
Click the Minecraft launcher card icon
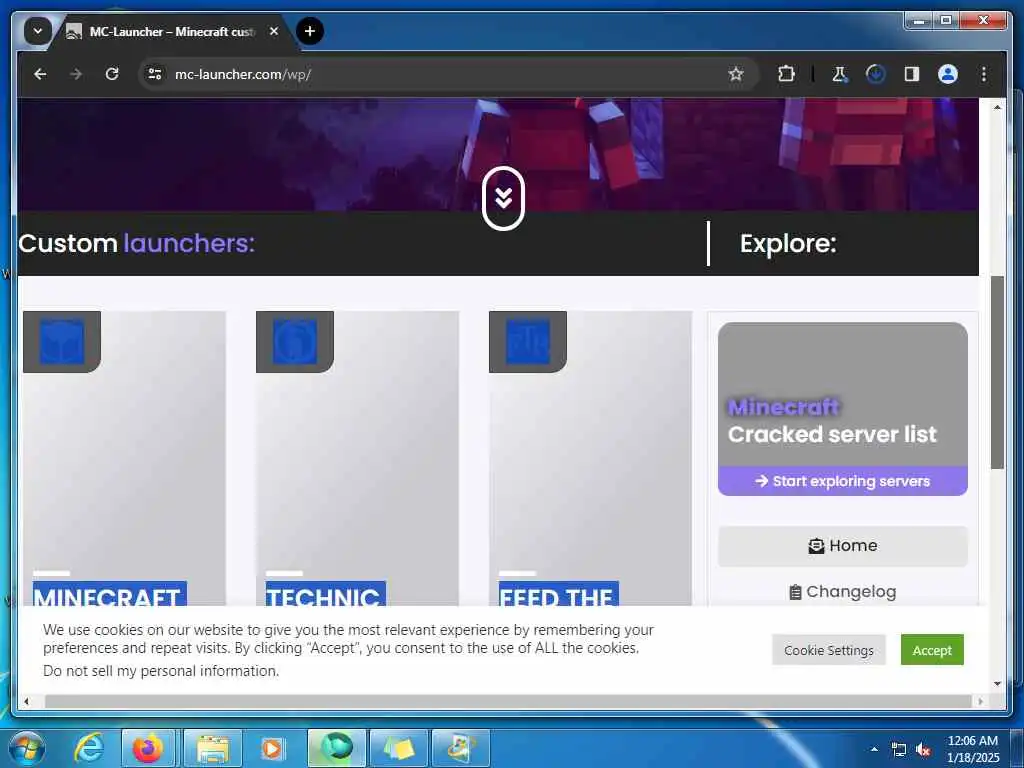click(x=62, y=342)
